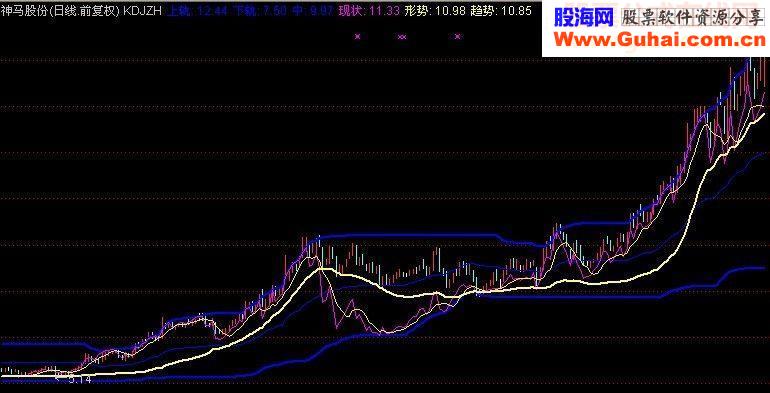The image size is (770, 393).
Task: Click the 上轨 12.44 value label
Action: point(198,11)
